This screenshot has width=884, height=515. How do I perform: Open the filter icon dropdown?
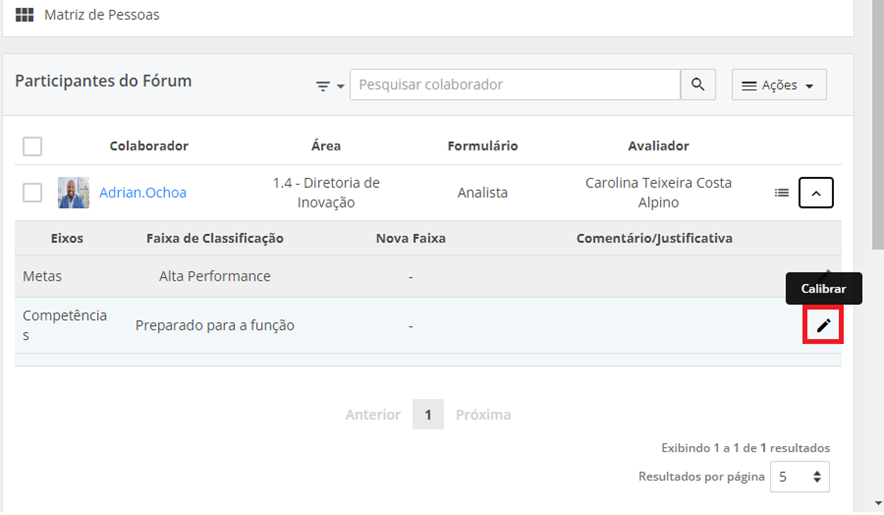point(329,86)
